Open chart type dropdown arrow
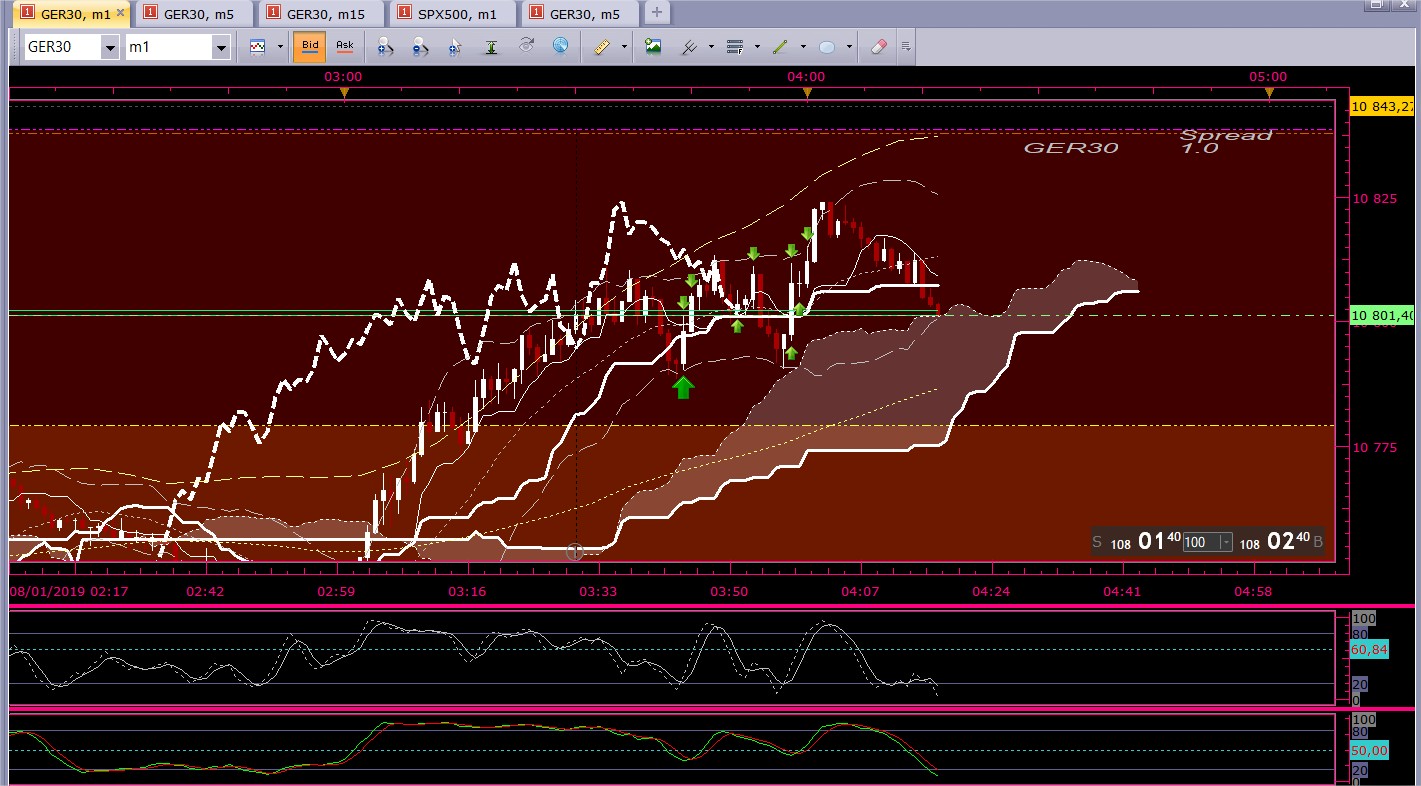The width and height of the screenshot is (1421, 786). pos(280,46)
